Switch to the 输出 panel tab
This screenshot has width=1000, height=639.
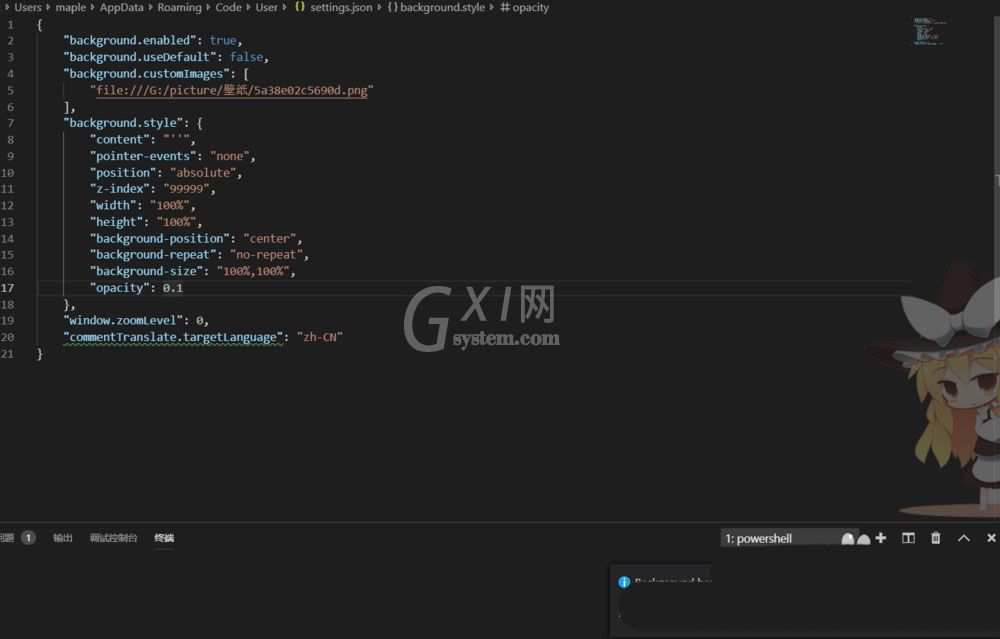click(x=62, y=538)
